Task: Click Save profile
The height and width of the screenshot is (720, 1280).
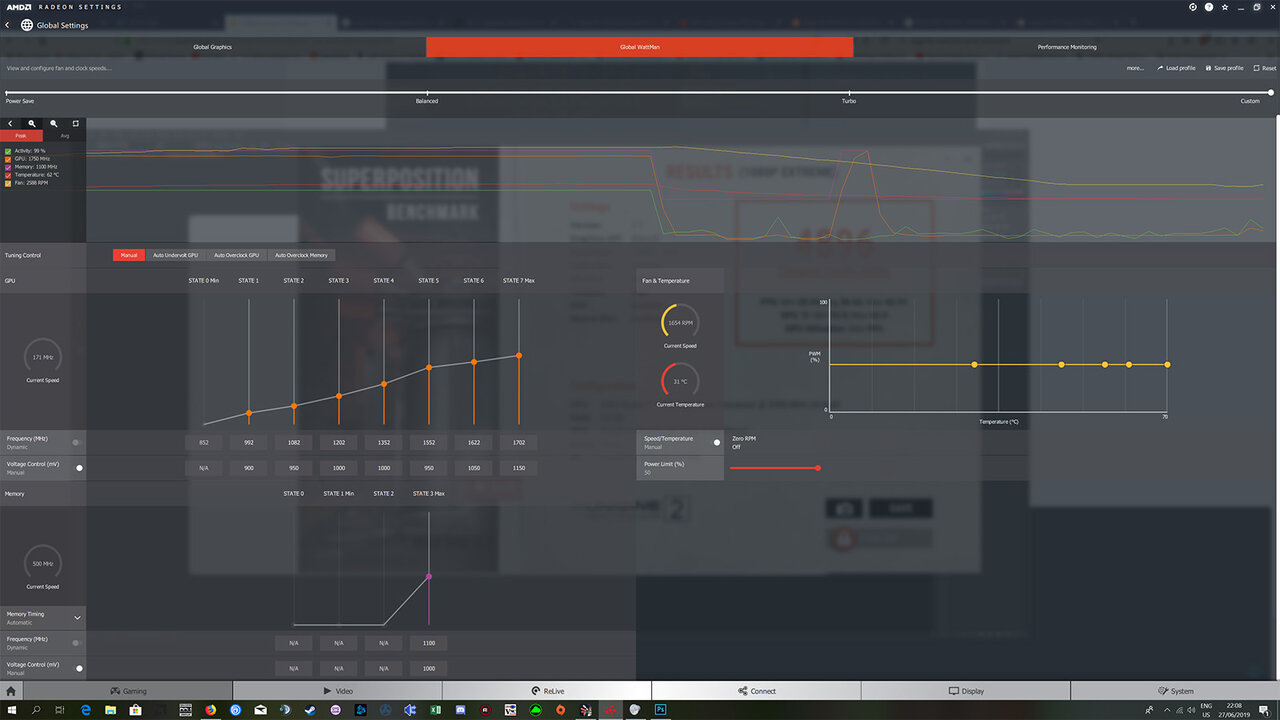Action: (x=1224, y=68)
